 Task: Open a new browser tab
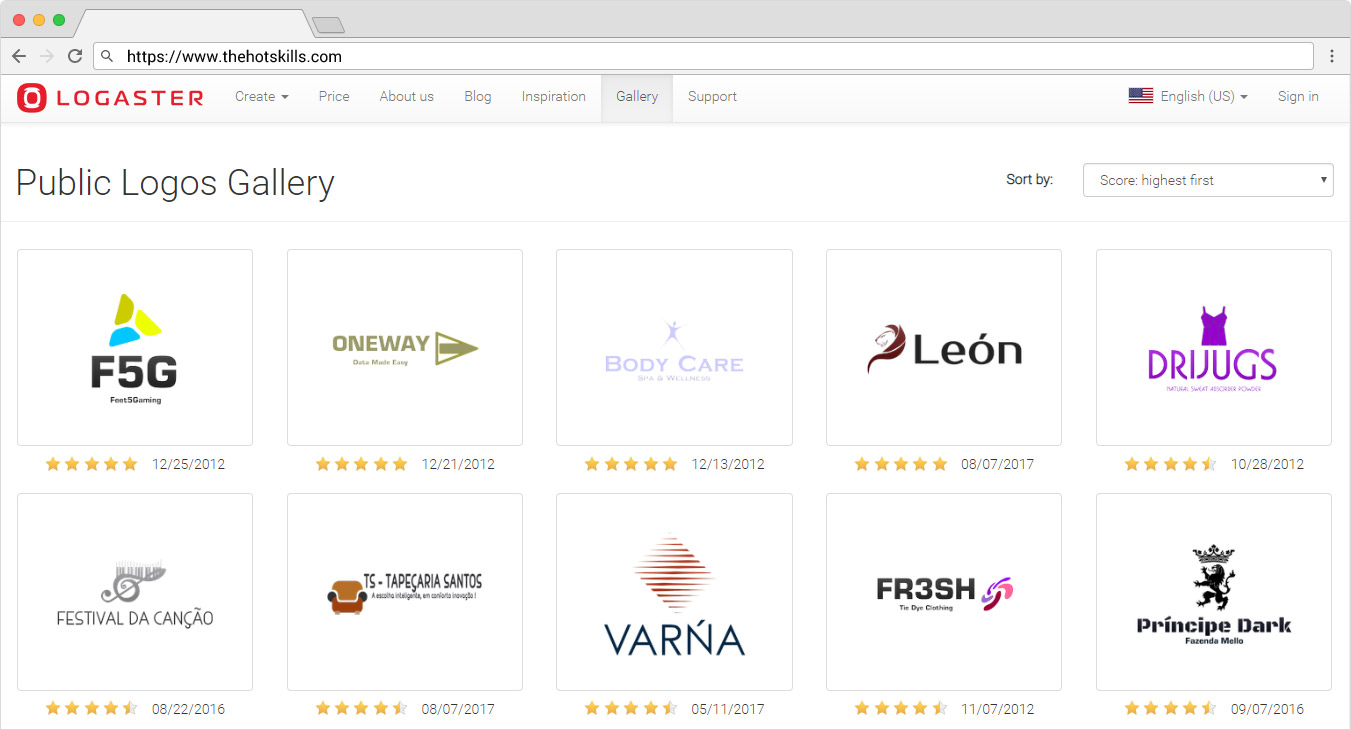click(x=328, y=25)
